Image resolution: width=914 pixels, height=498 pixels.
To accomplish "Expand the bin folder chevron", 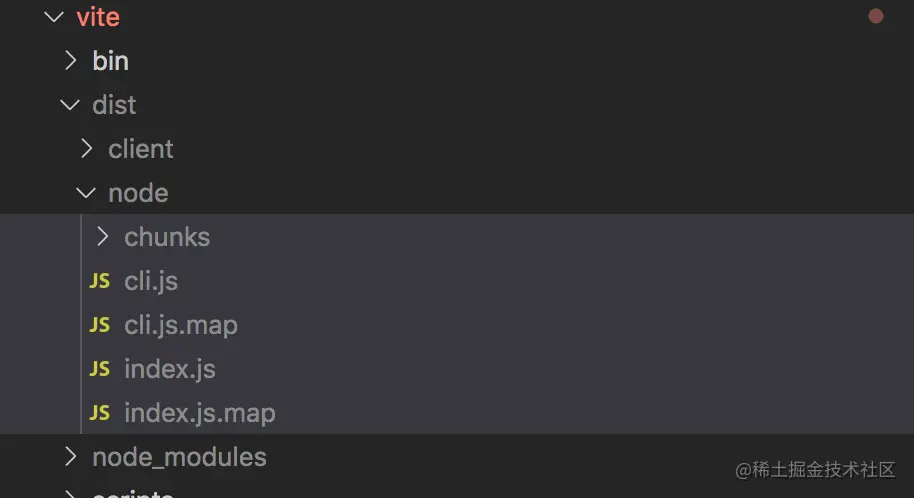I will click(x=70, y=61).
